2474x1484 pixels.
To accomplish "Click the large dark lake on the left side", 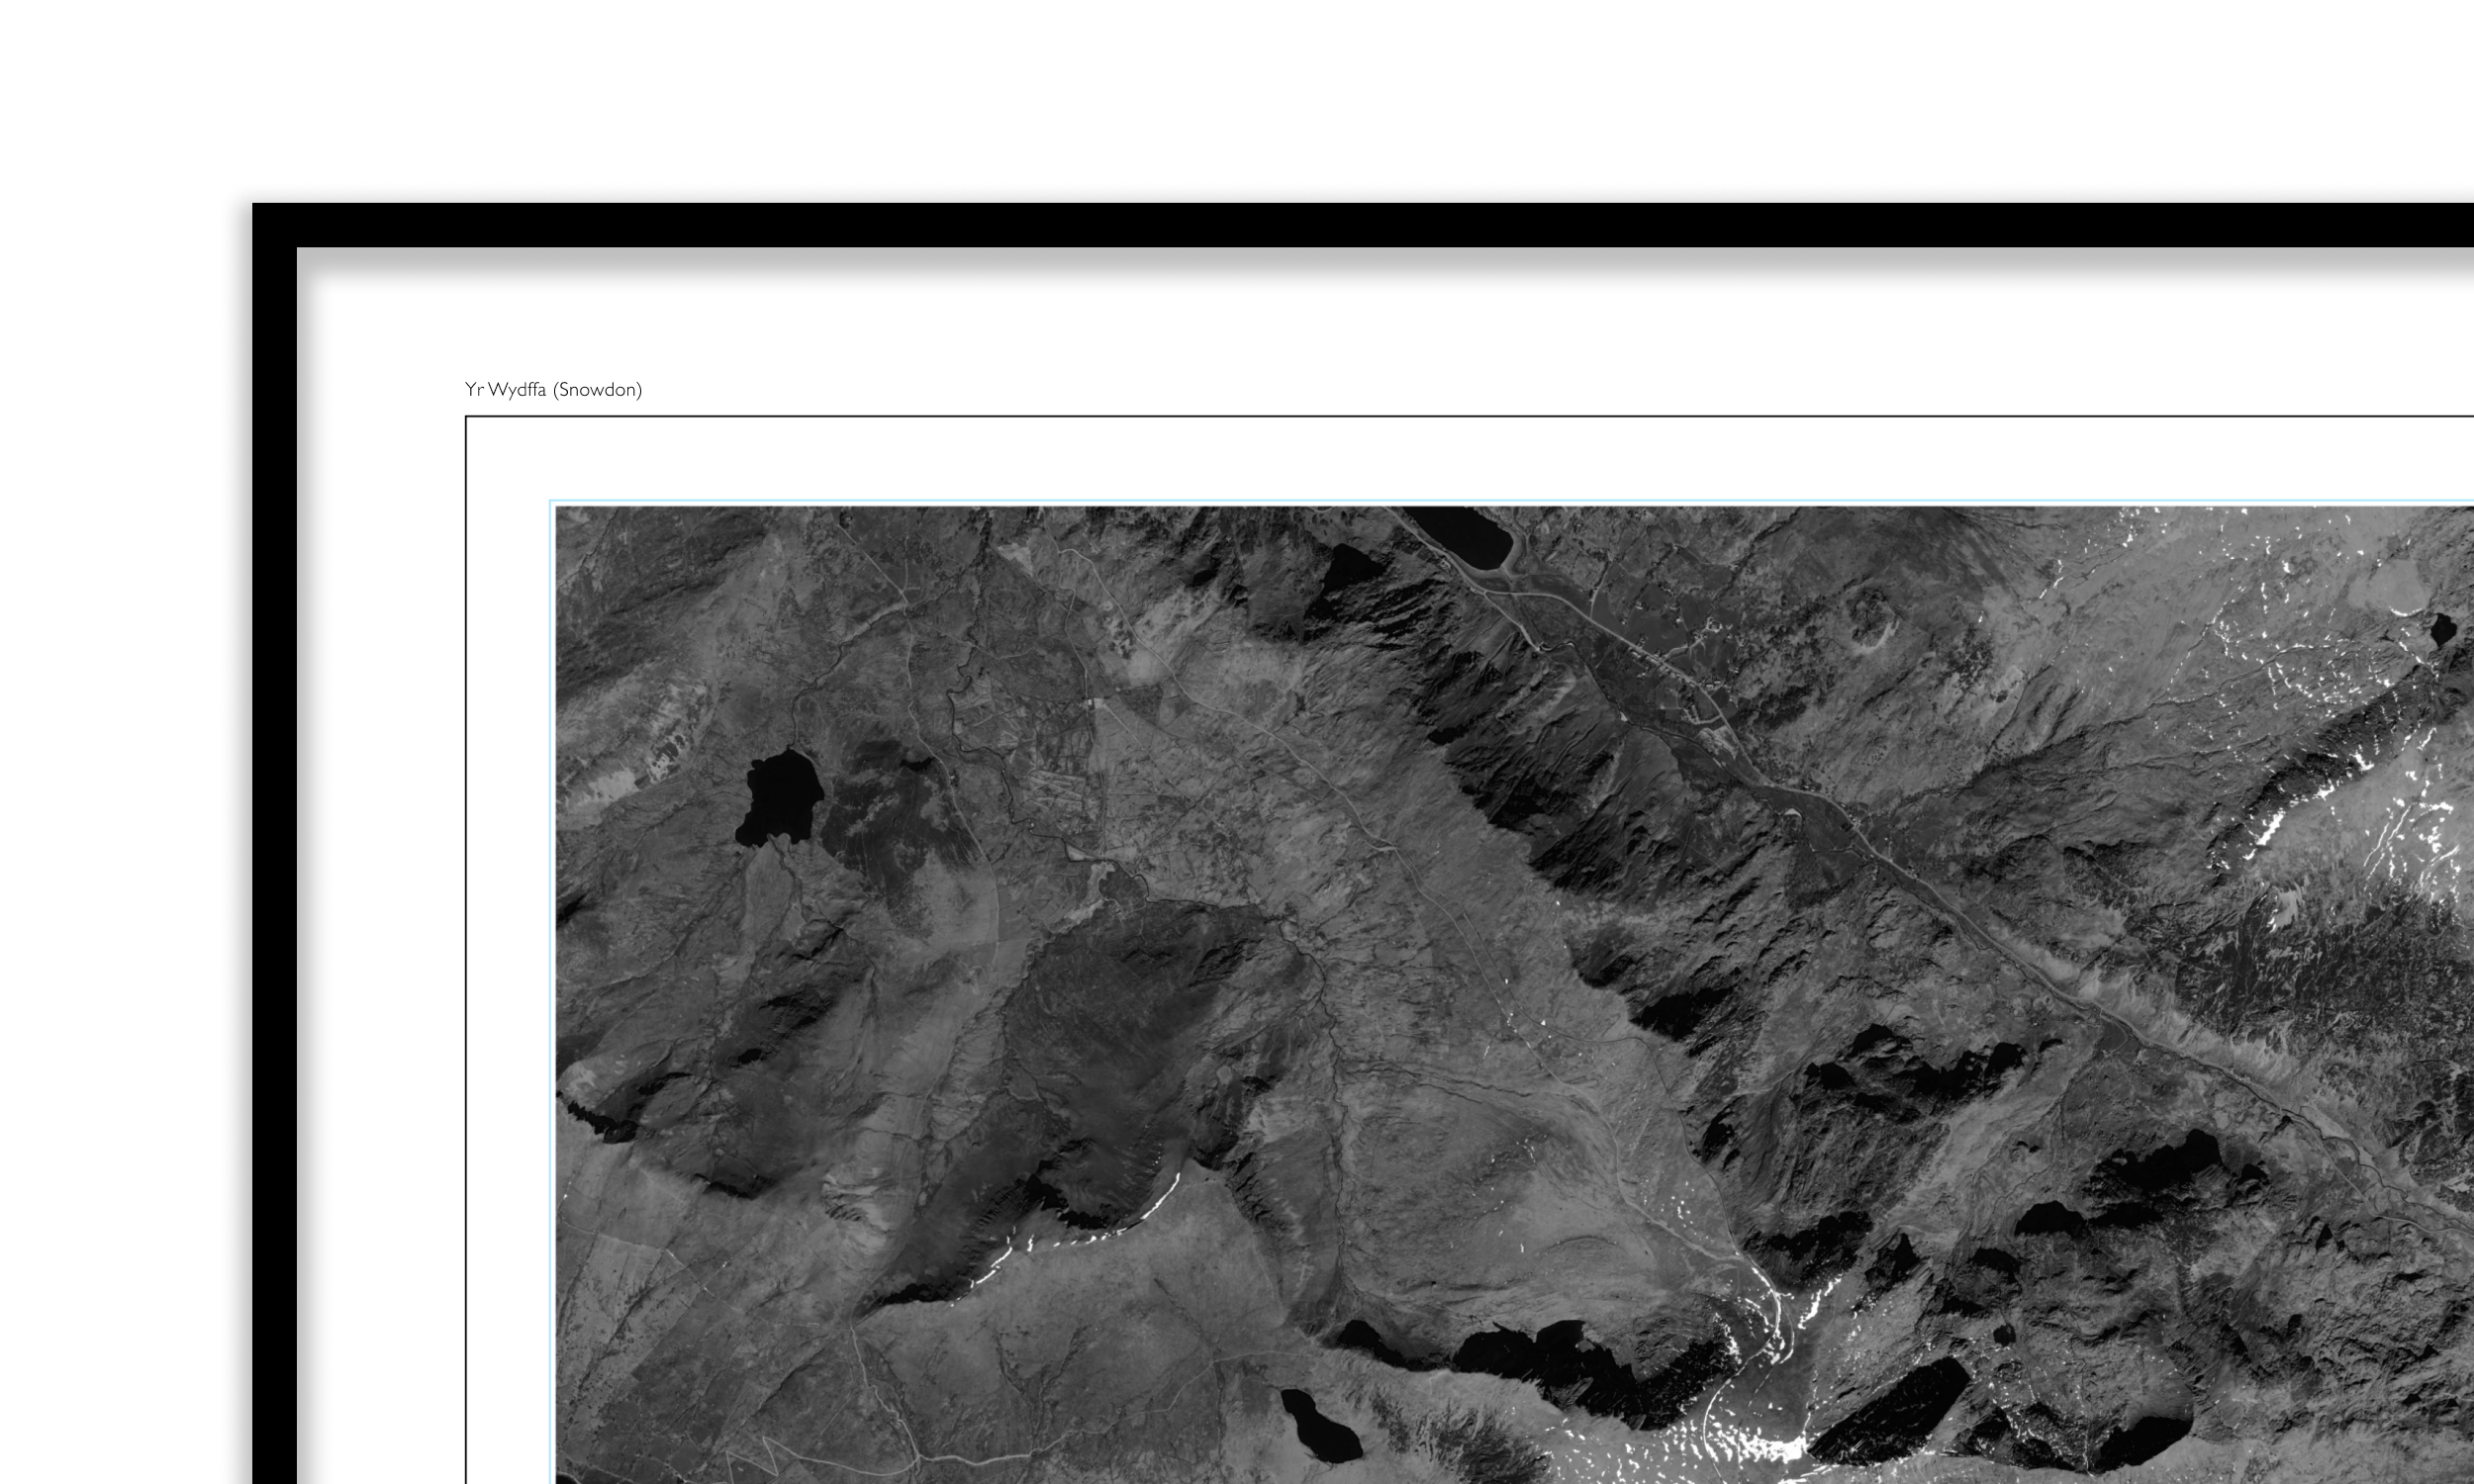I will [x=780, y=797].
